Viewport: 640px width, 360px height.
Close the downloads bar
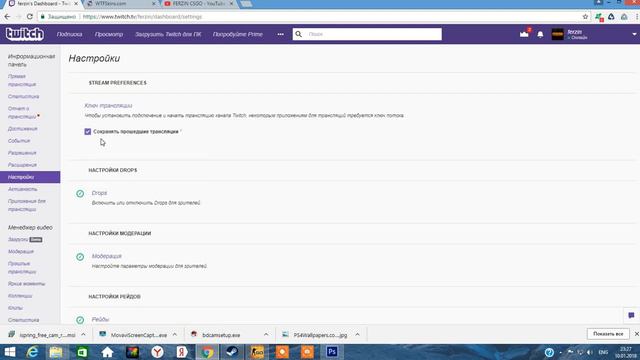click(x=636, y=334)
